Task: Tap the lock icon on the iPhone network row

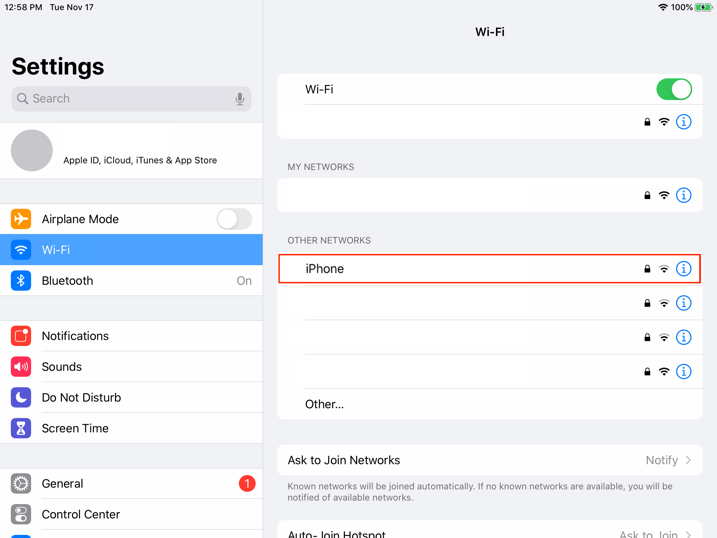Action: tap(647, 269)
